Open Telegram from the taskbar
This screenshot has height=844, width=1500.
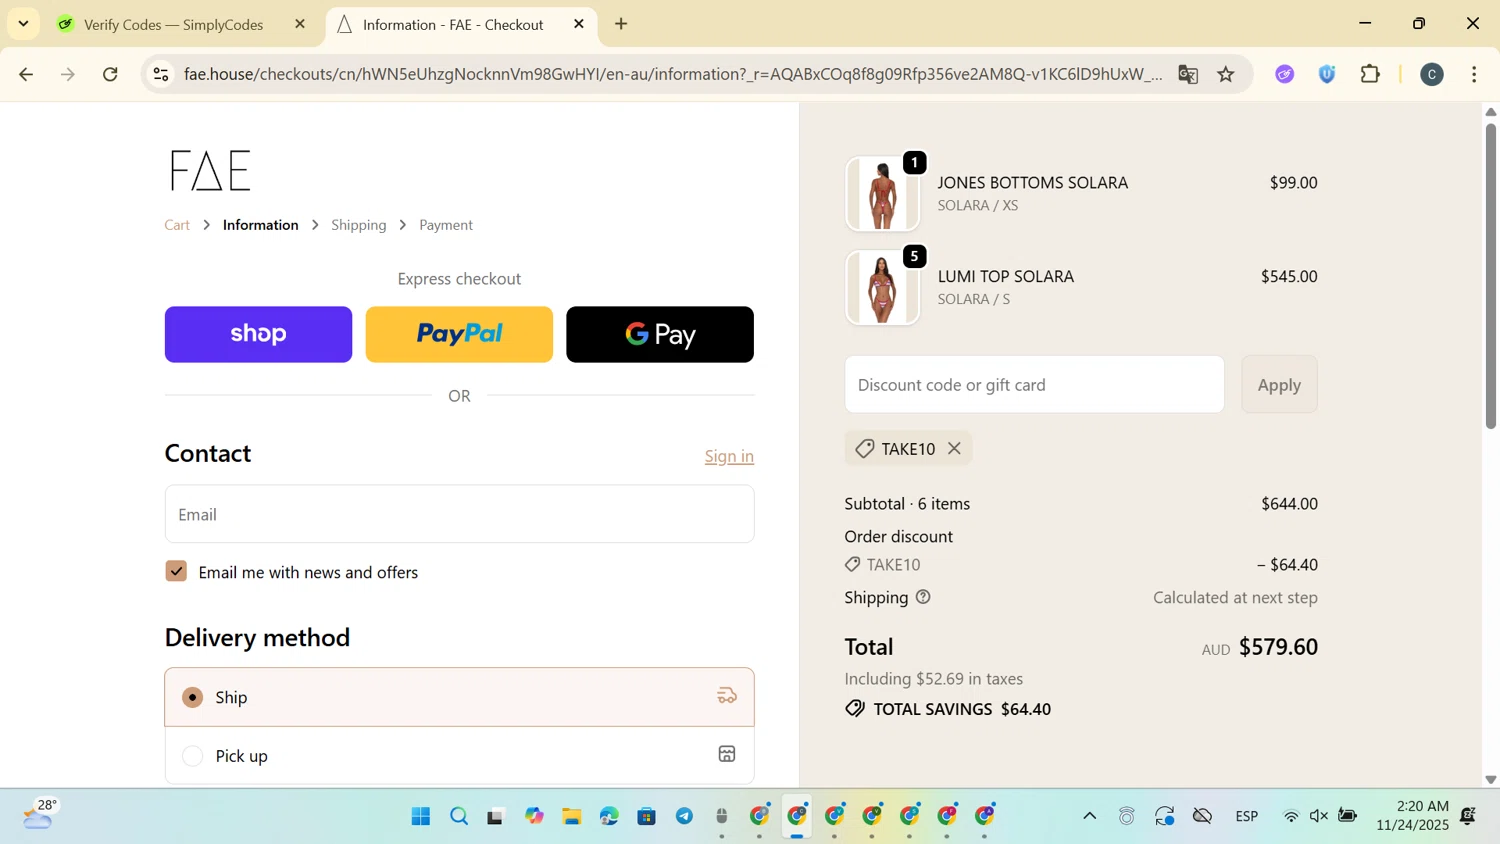pyautogui.click(x=684, y=816)
